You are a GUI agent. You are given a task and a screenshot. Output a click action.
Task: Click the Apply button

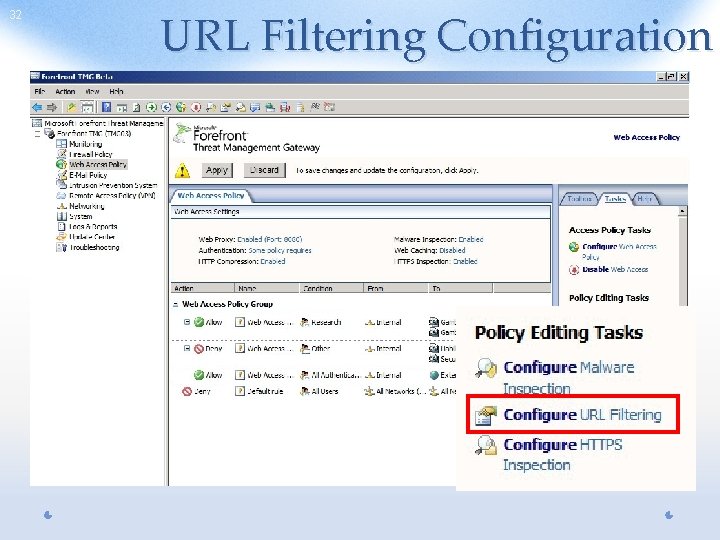tap(217, 170)
